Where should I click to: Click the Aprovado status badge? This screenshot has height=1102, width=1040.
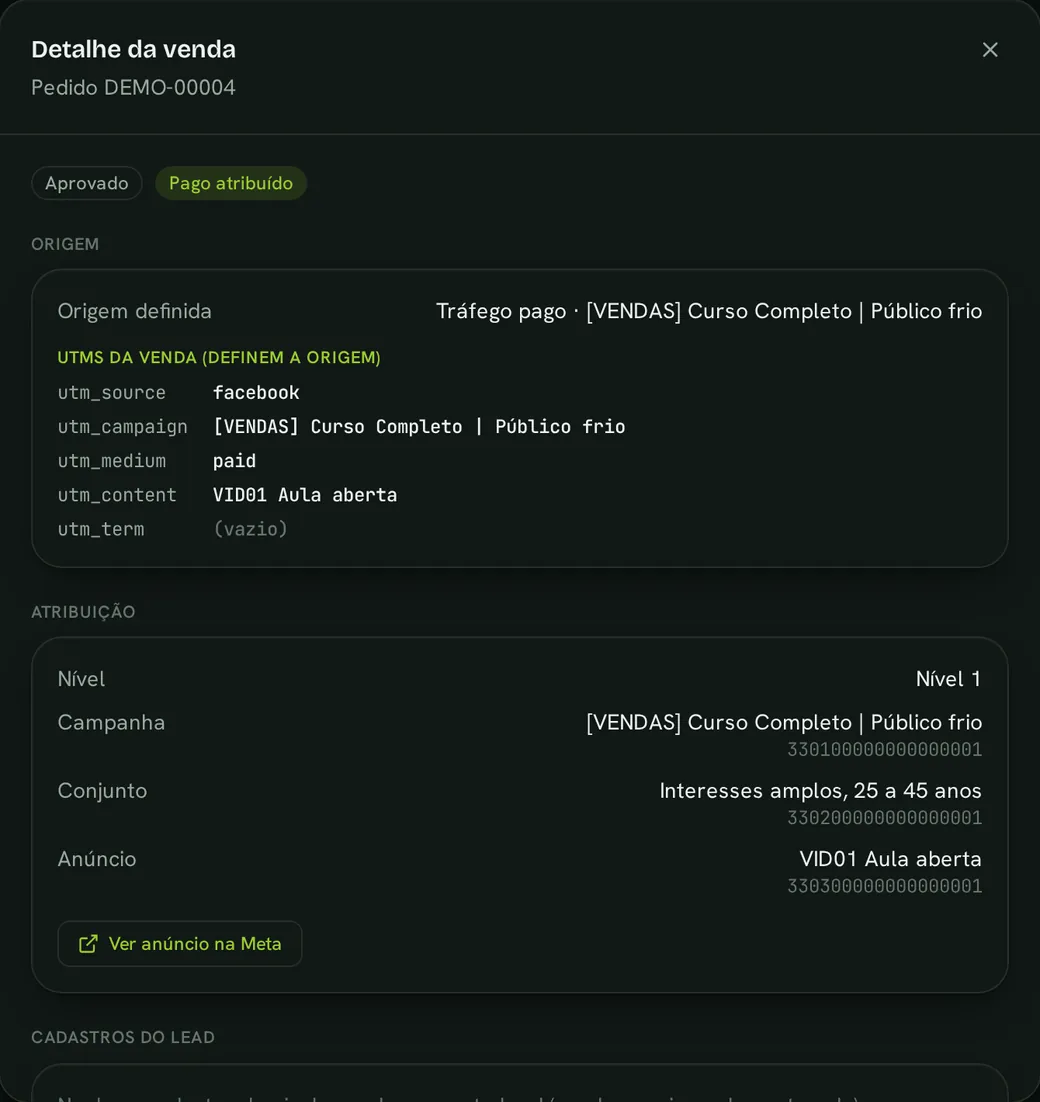[x=87, y=183]
